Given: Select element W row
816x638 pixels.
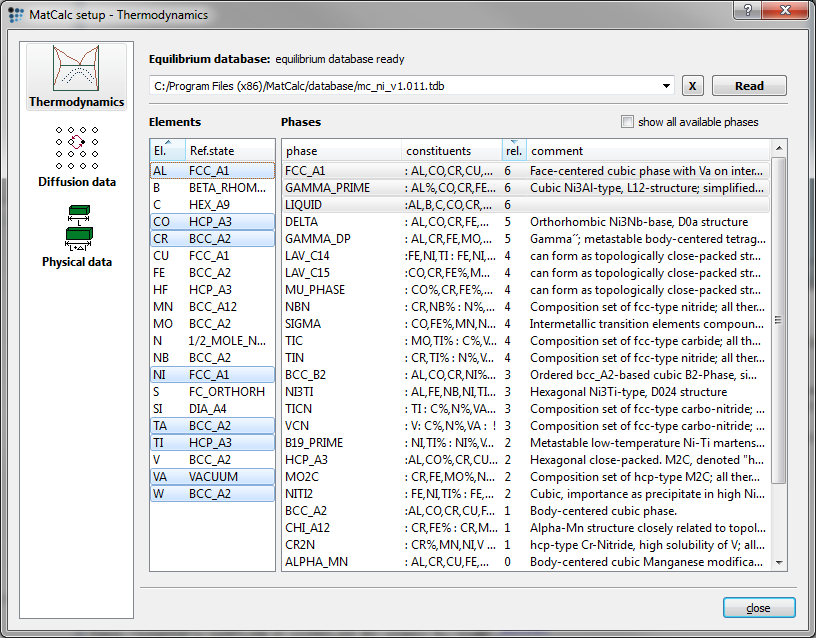Looking at the screenshot, I should pos(212,493).
